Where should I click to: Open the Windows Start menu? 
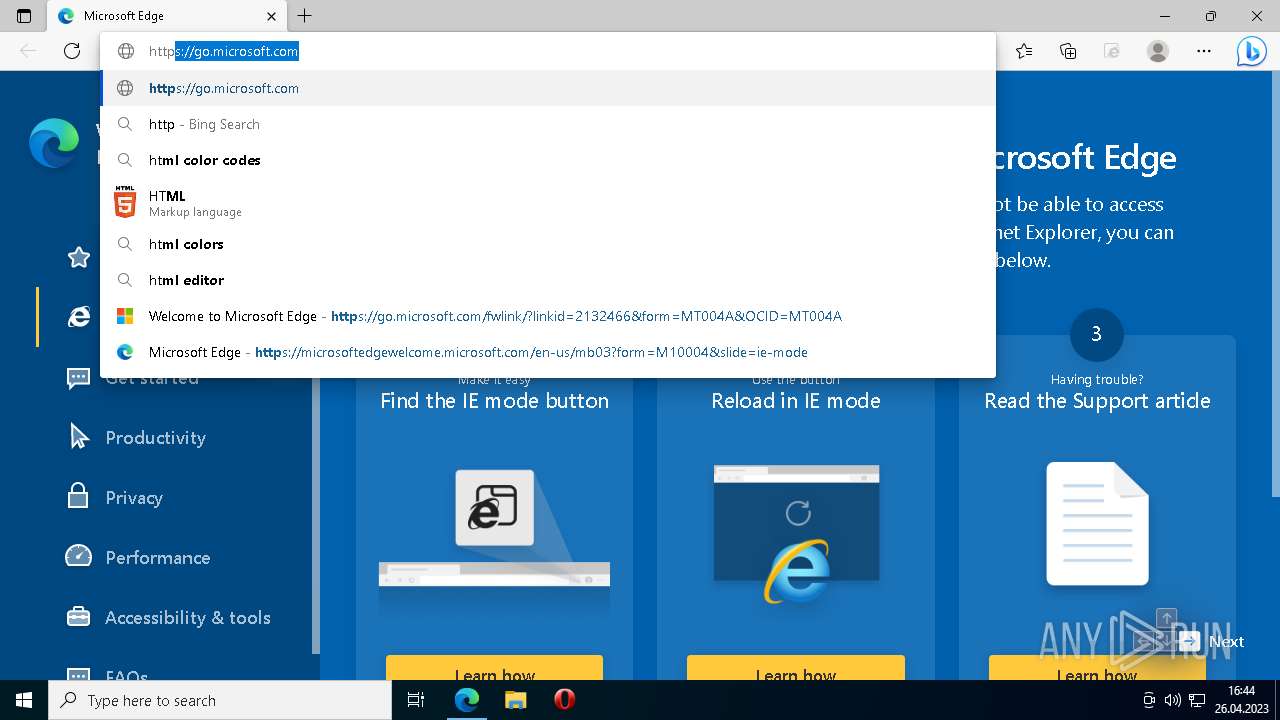point(24,700)
